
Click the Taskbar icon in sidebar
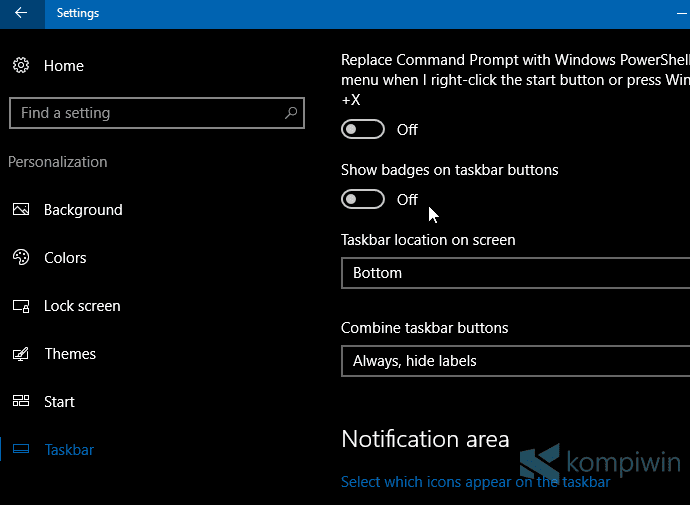tap(21, 449)
